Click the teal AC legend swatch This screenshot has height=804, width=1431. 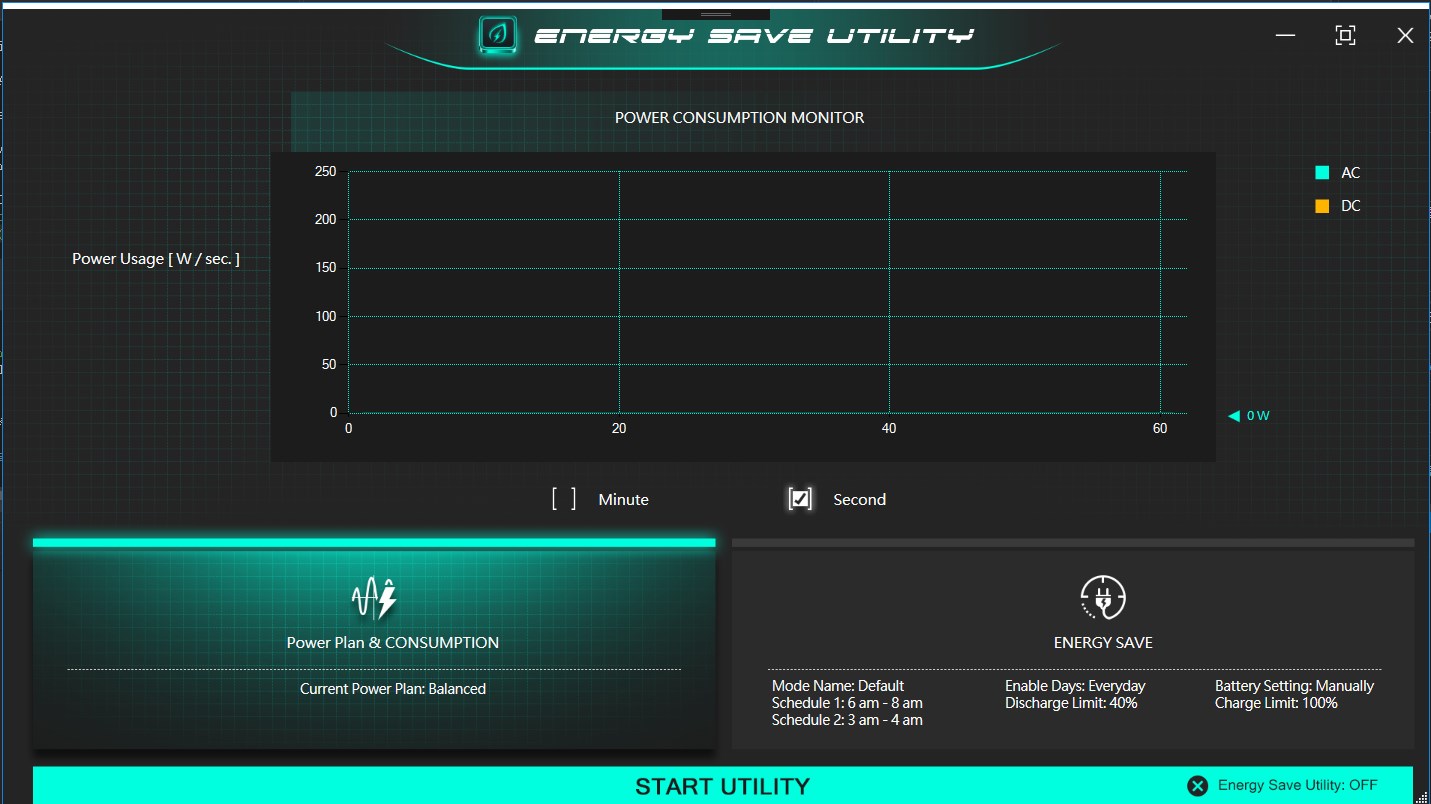pyautogui.click(x=1322, y=173)
